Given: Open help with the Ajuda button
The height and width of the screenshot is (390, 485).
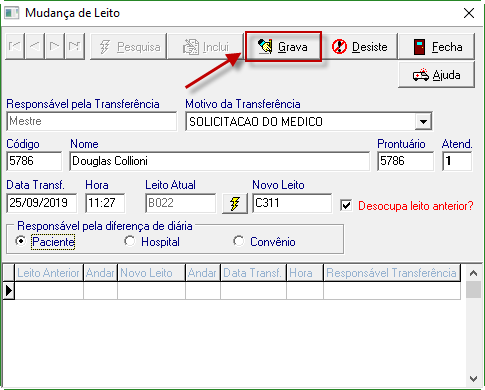Looking at the screenshot, I should tap(436, 75).
